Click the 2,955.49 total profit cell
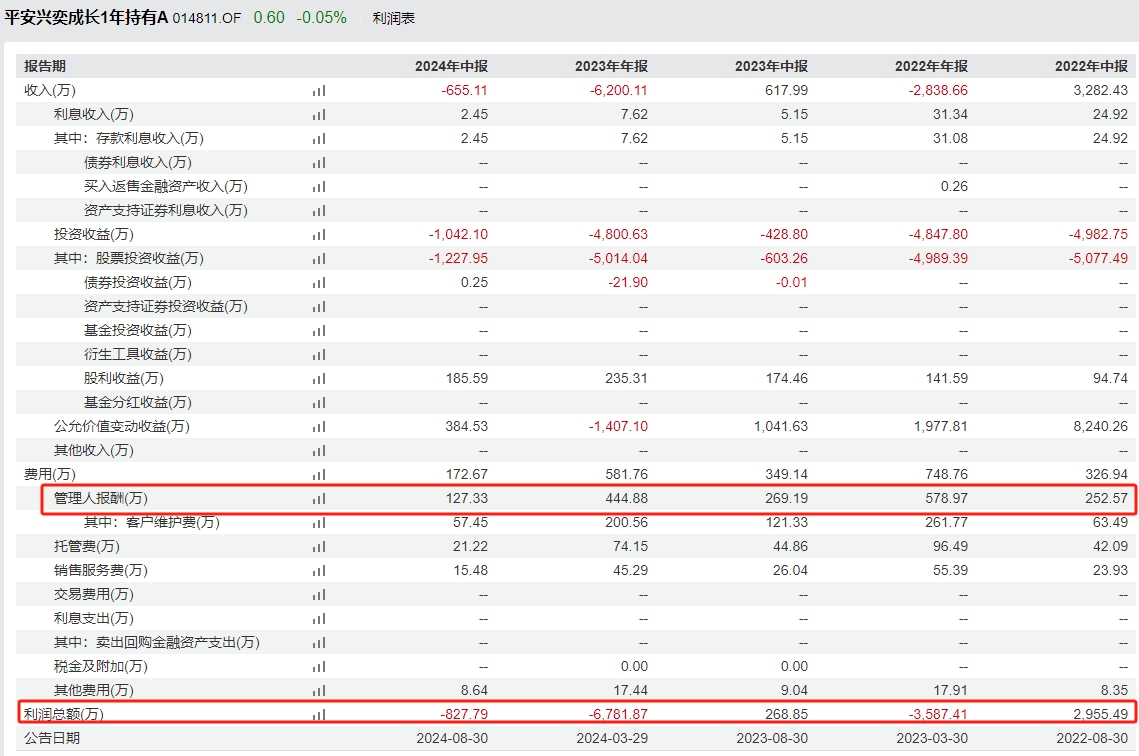 [x=1101, y=714]
